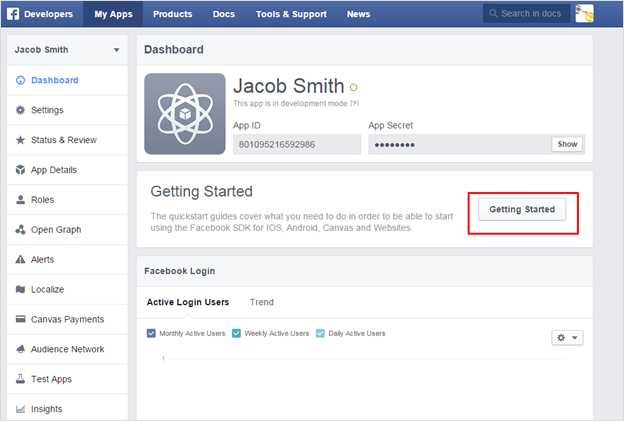The image size is (624, 421).
Task: Open Localize in the sidebar
Action: pyautogui.click(x=67, y=289)
